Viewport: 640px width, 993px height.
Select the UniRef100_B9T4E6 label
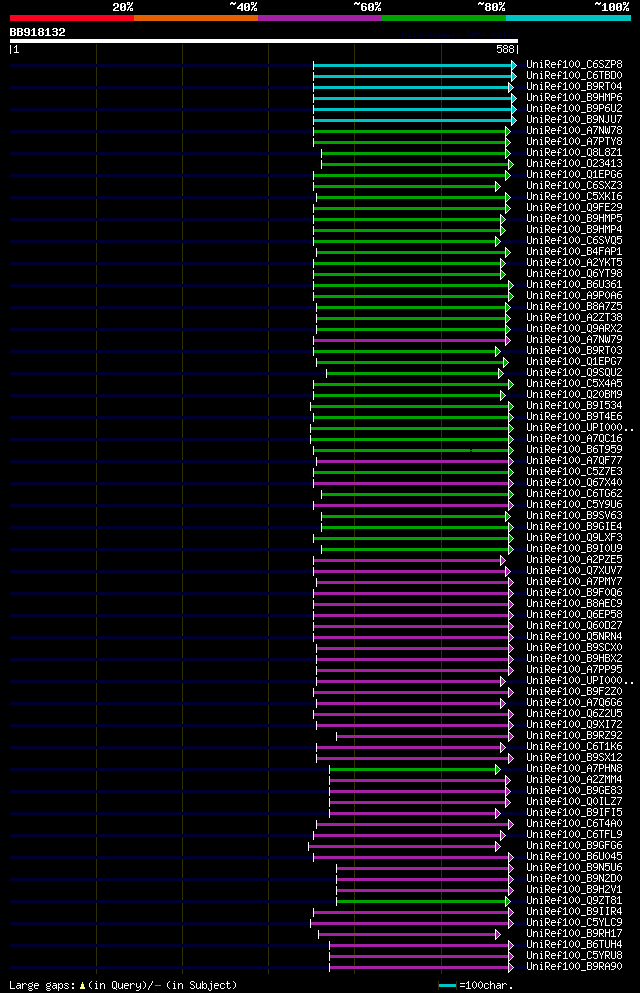click(574, 417)
